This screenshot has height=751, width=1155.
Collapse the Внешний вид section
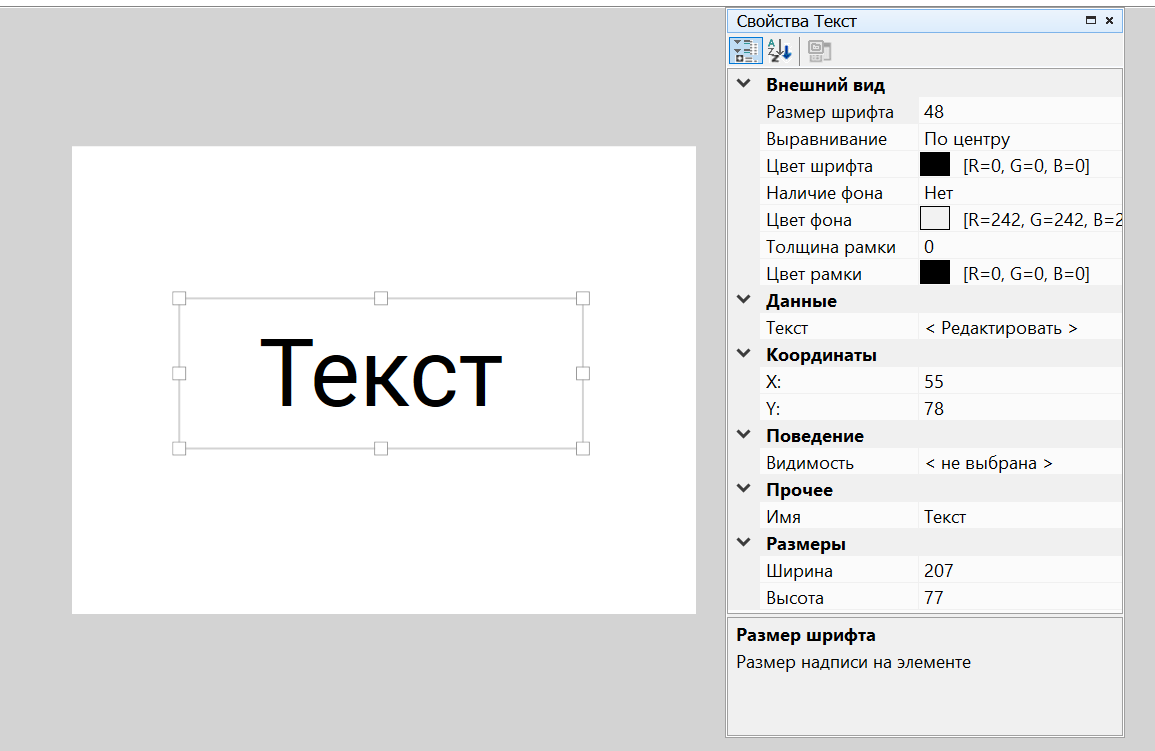pos(743,85)
